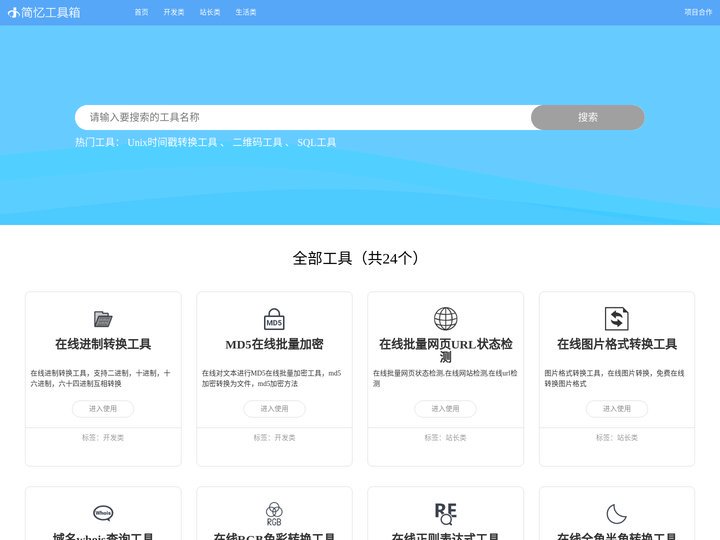Focus the tool name search field
Screen dimensions: 720x540
click(x=303, y=118)
